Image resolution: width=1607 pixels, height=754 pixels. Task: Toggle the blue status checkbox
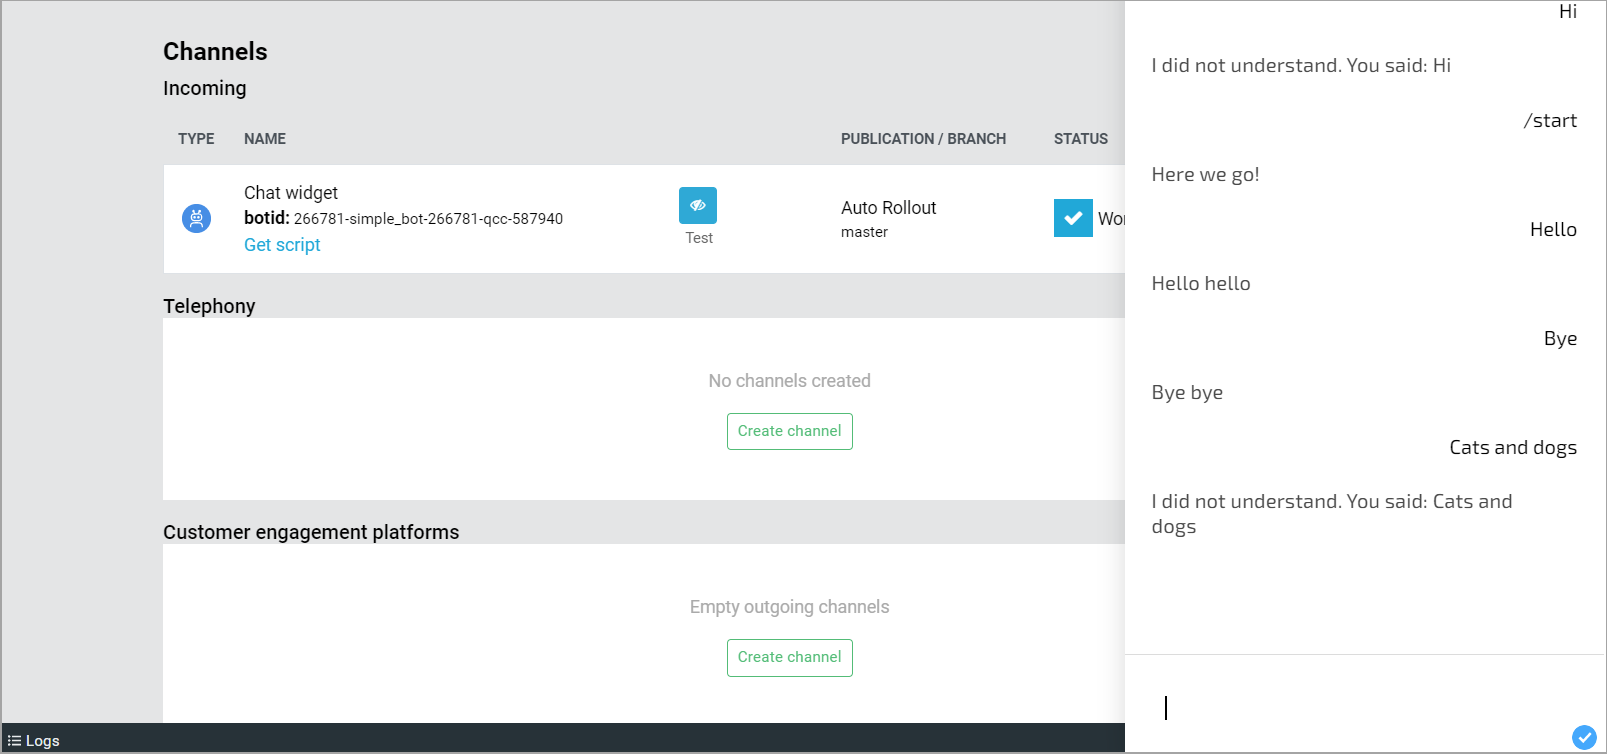pos(1073,218)
